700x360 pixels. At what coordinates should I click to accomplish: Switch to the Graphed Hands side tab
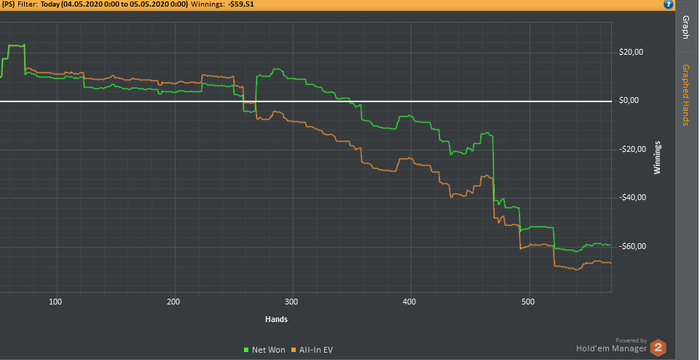687,95
